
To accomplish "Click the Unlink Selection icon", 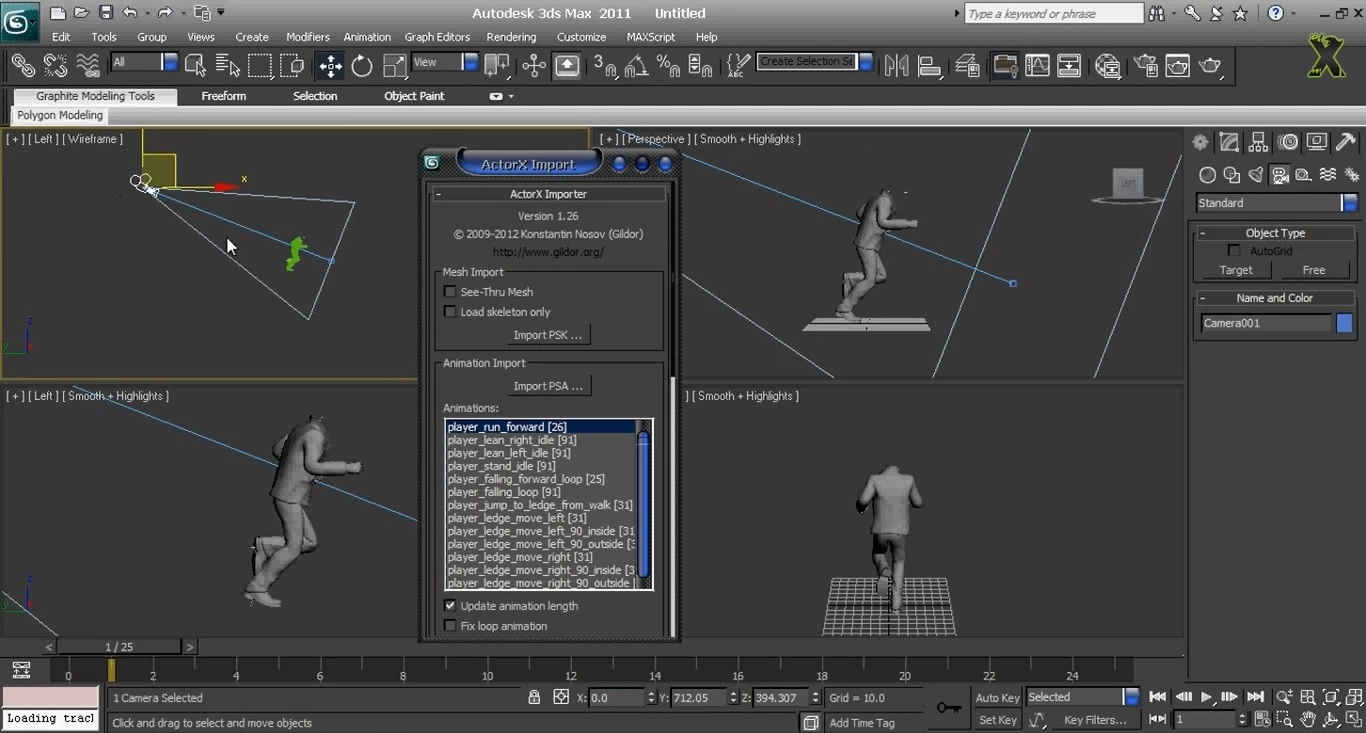I will coord(55,65).
